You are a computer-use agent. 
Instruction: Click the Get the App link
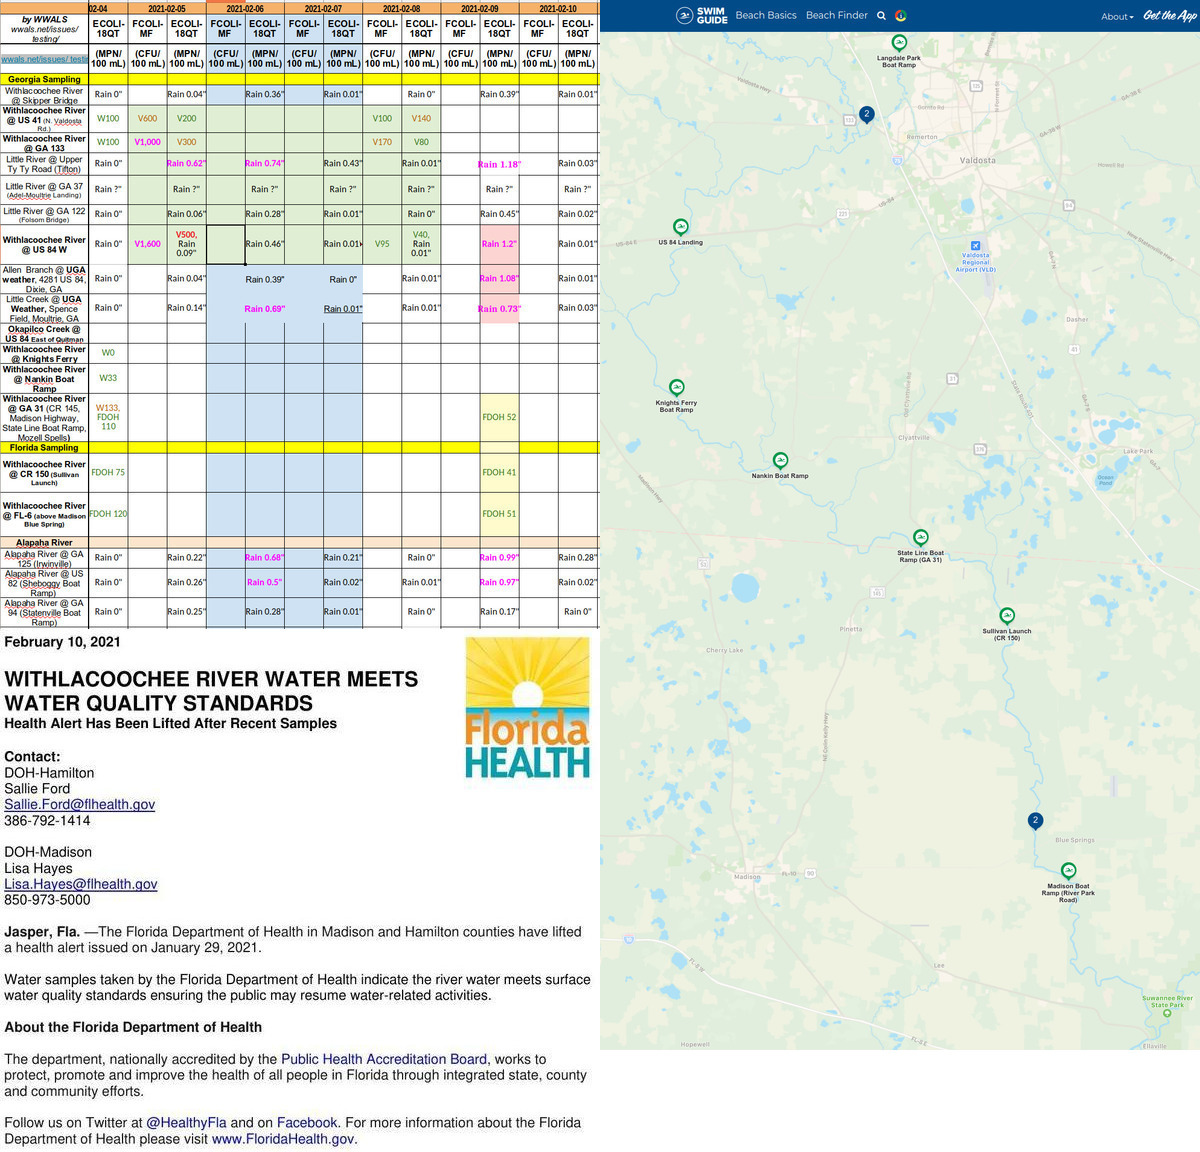pyautogui.click(x=1169, y=15)
